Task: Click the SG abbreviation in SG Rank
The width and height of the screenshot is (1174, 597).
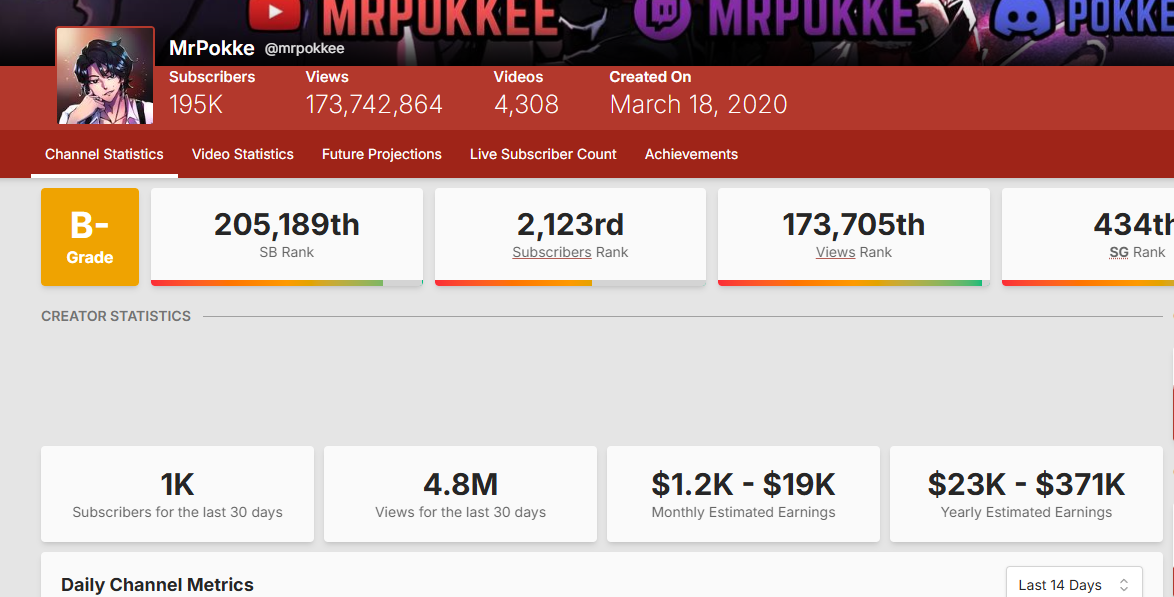Action: click(1119, 252)
